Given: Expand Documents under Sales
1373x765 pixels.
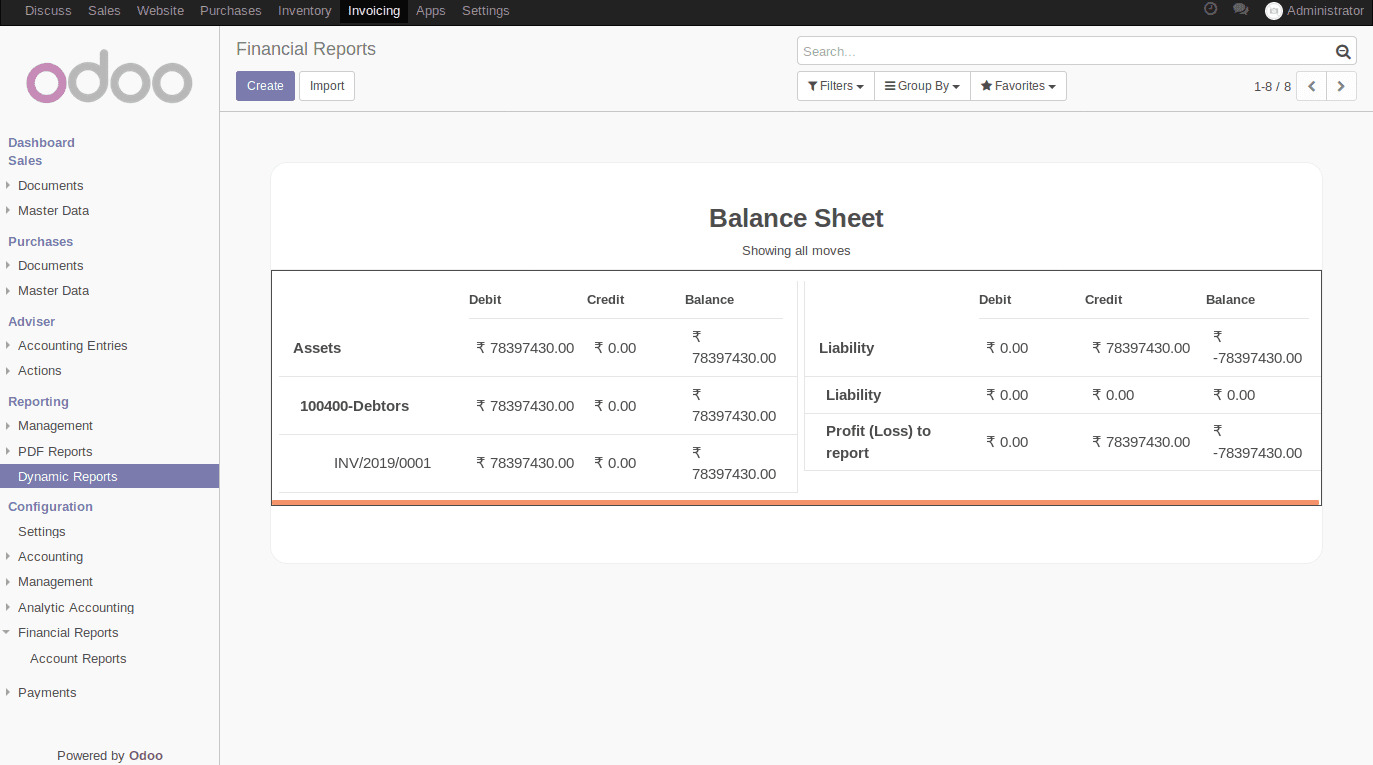Looking at the screenshot, I should (50, 186).
